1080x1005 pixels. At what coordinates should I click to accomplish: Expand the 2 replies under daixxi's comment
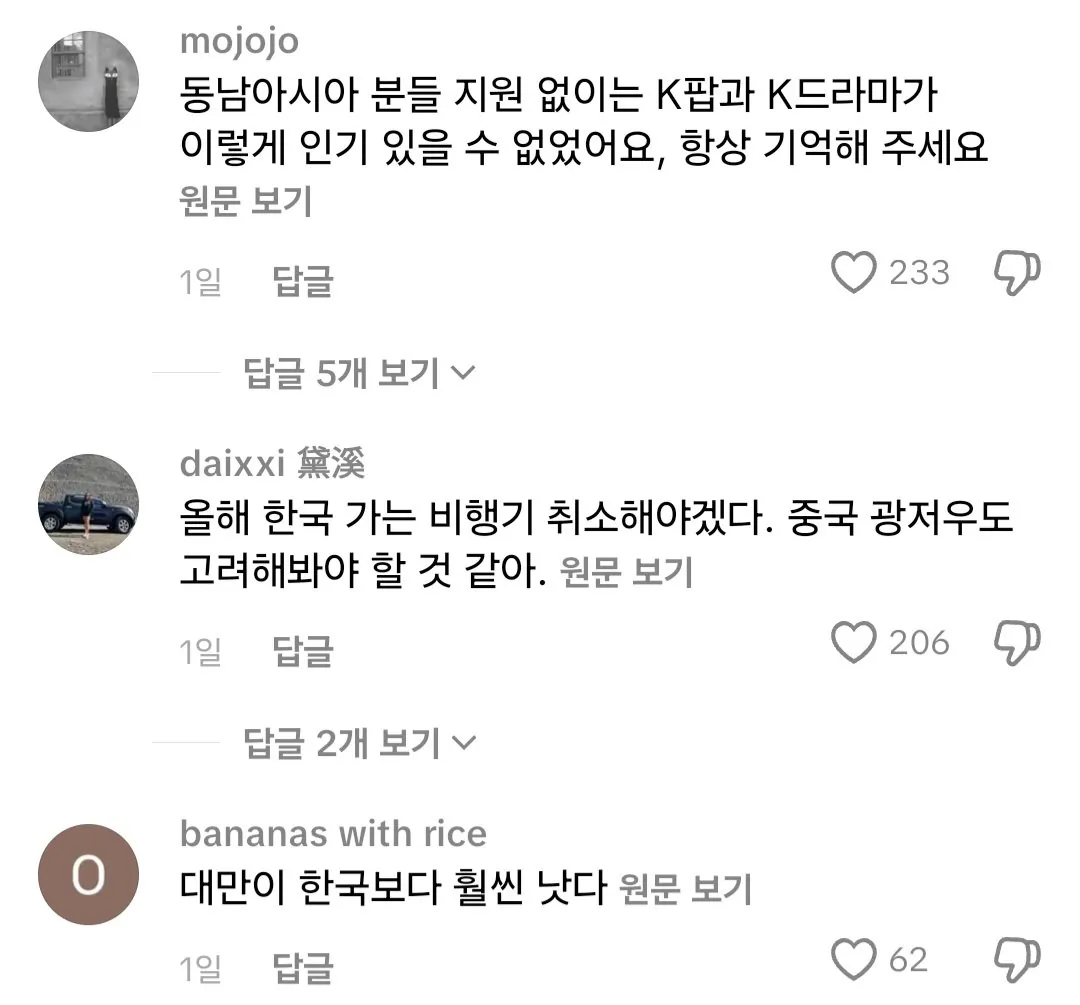[x=358, y=742]
